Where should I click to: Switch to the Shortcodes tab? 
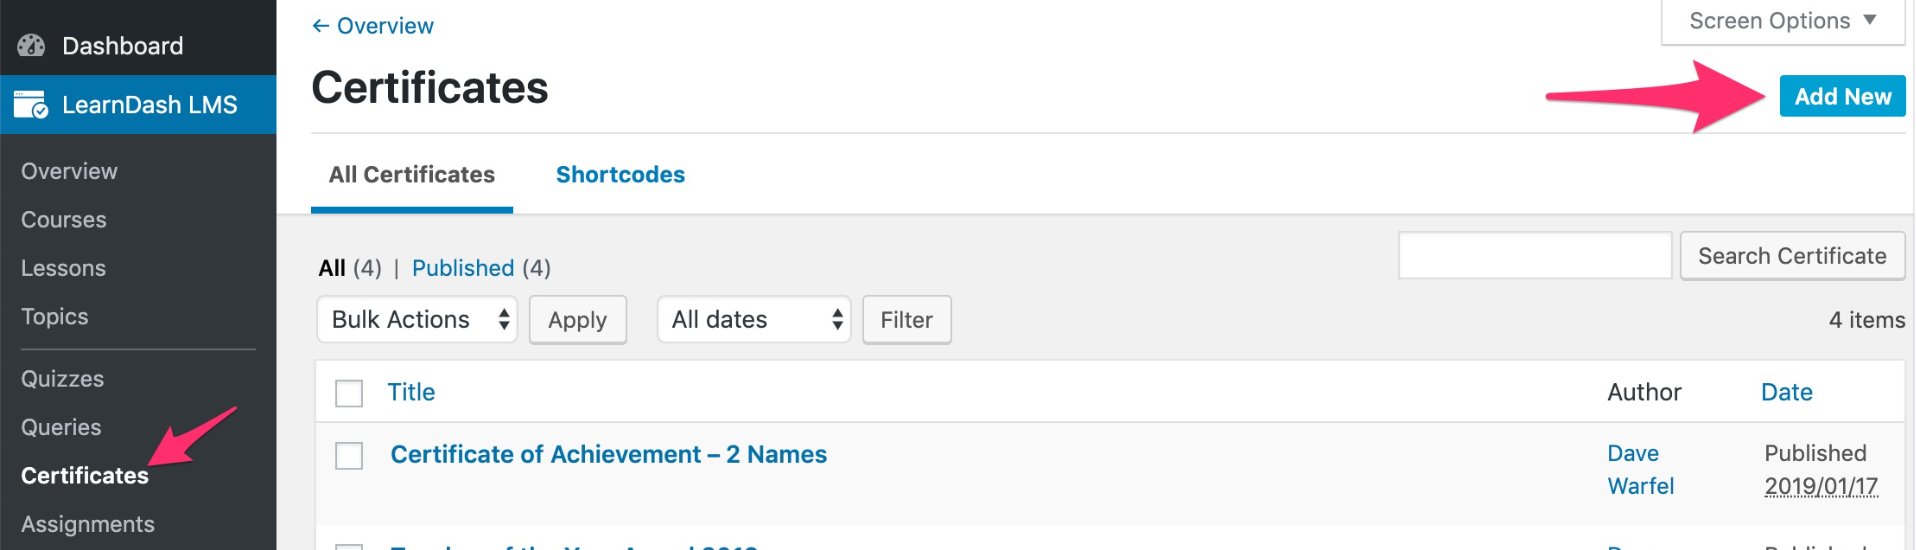[x=620, y=175]
